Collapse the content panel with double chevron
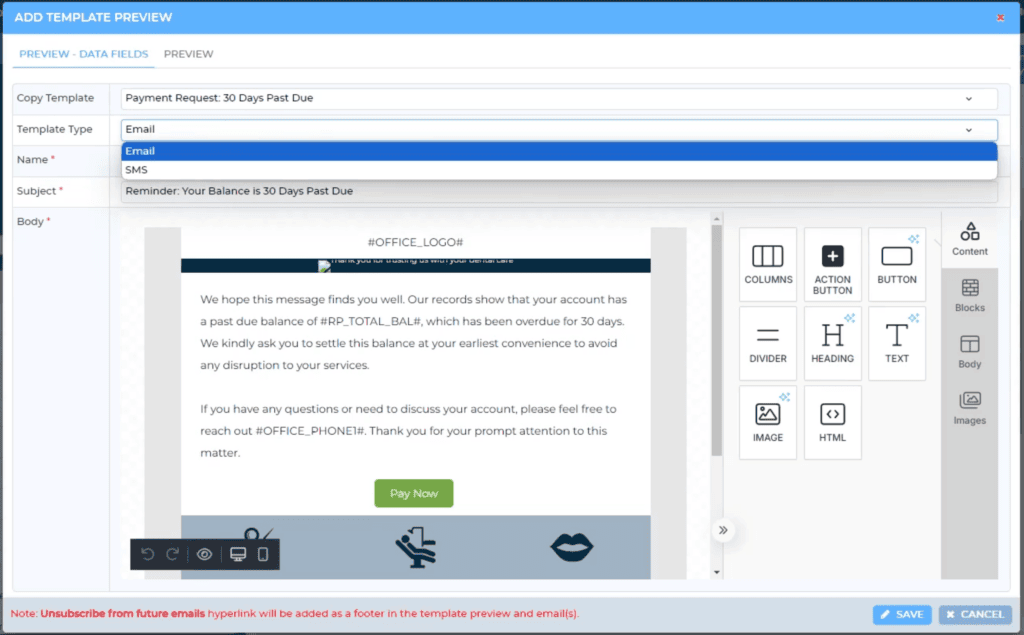Image resolution: width=1024 pixels, height=635 pixels. point(723,530)
